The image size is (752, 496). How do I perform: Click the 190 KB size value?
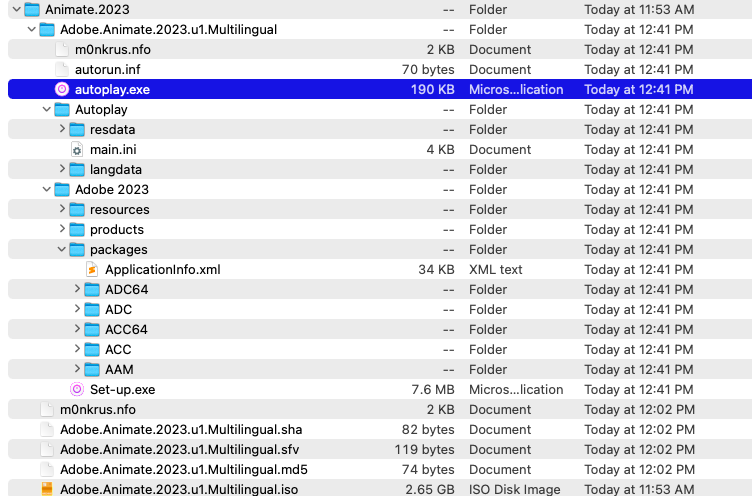[433, 89]
